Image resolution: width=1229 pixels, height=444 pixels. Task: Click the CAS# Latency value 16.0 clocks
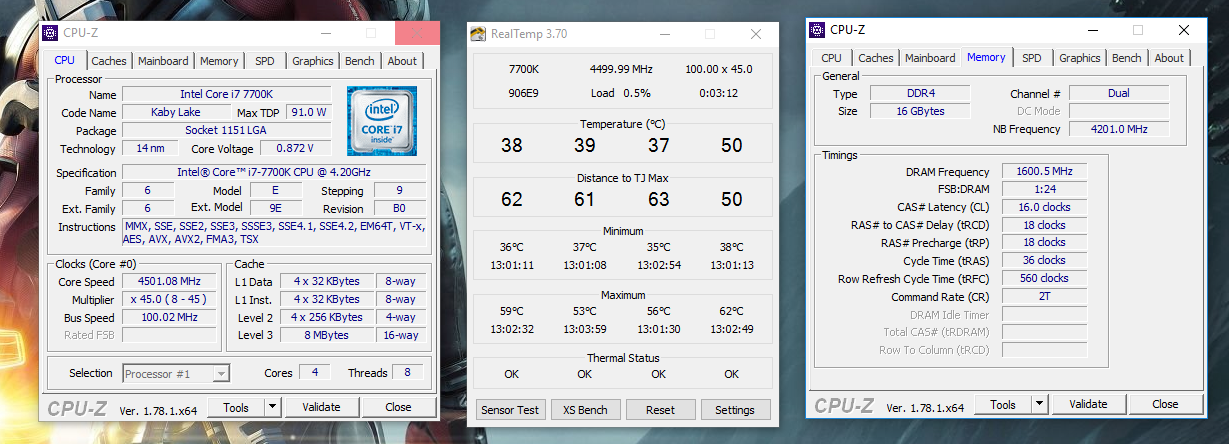tap(1044, 207)
